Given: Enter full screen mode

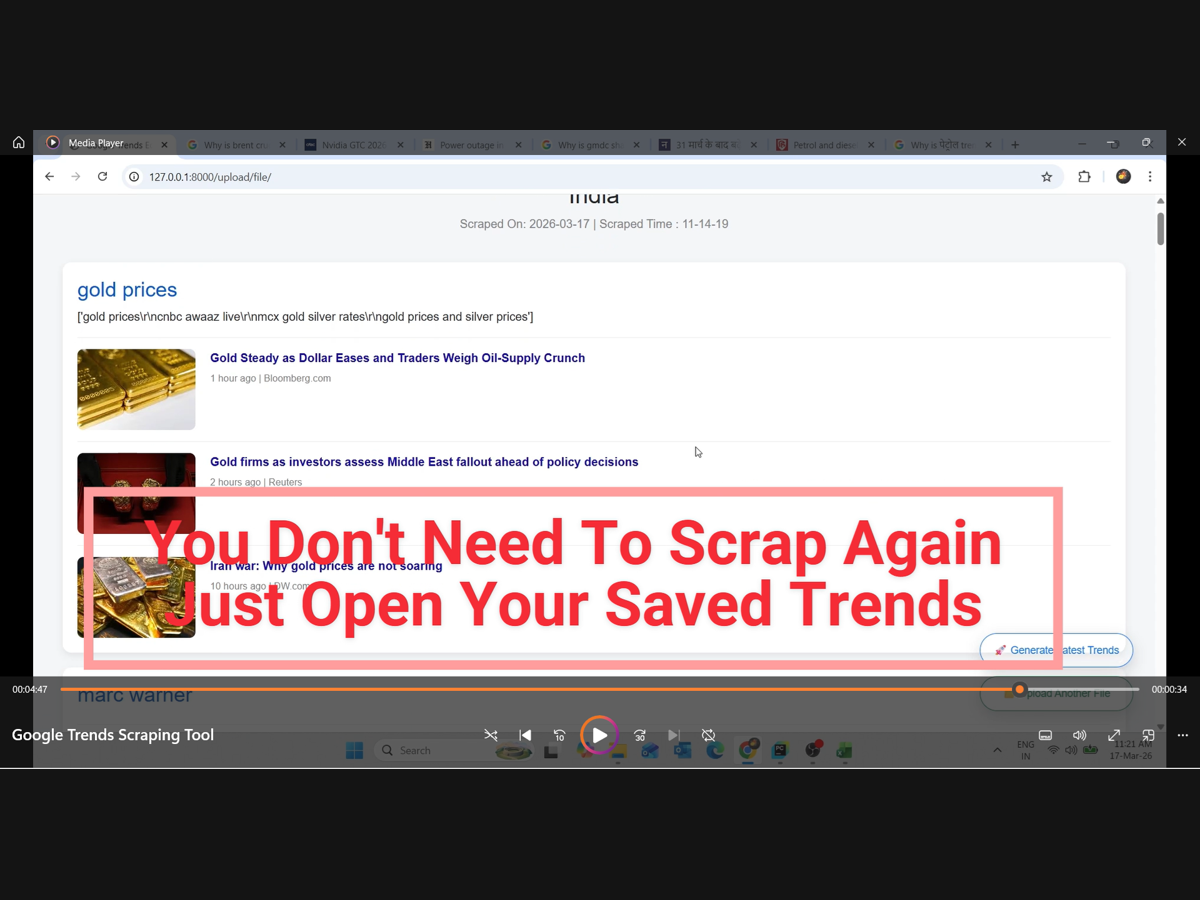Looking at the screenshot, I should pyautogui.click(x=1114, y=735).
